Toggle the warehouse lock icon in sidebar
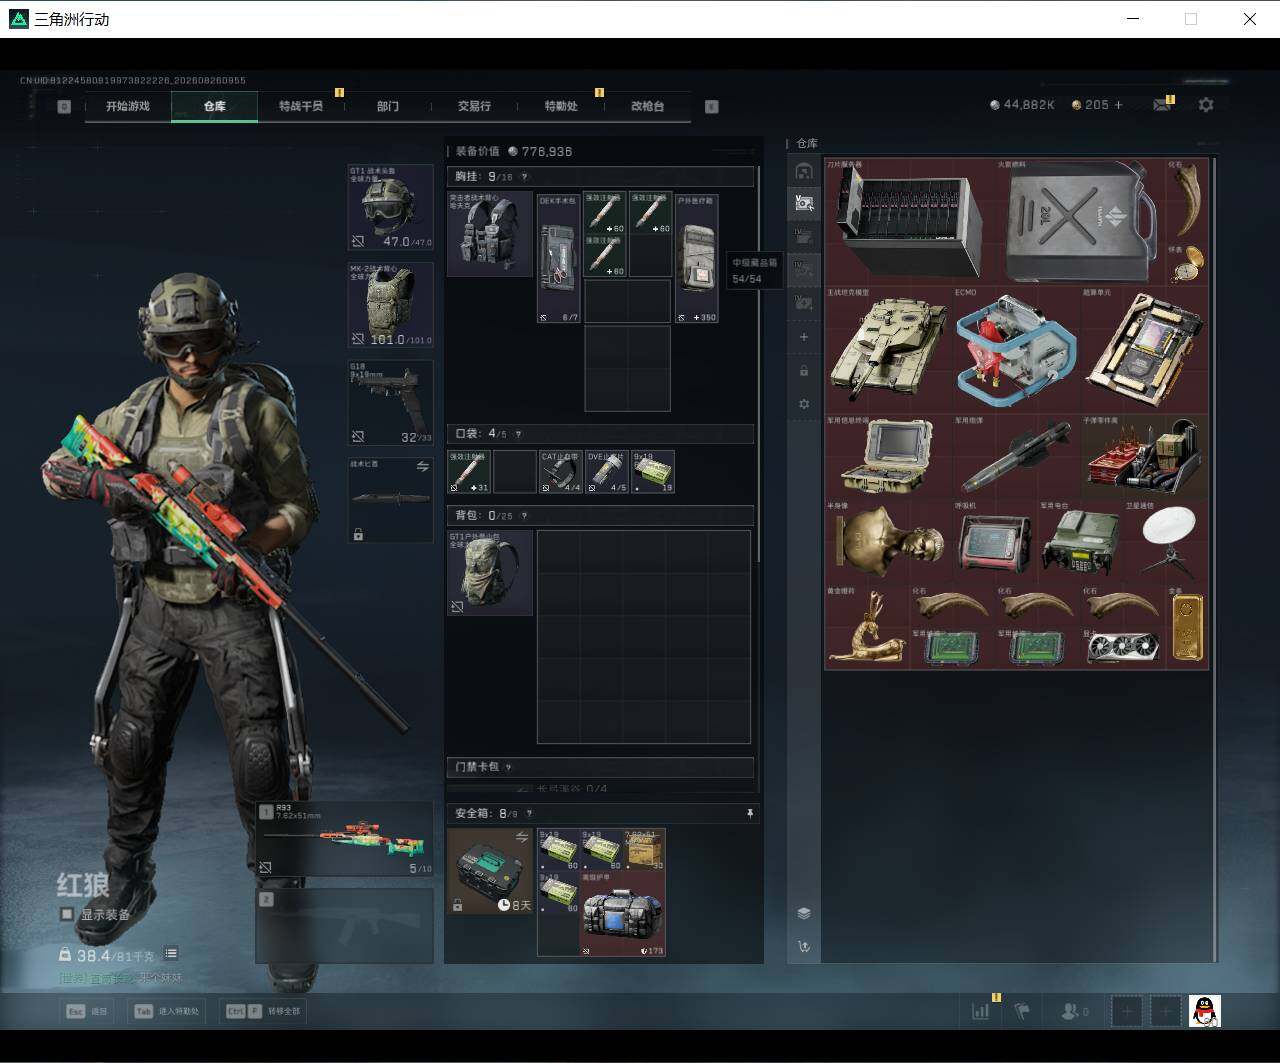 [x=804, y=371]
